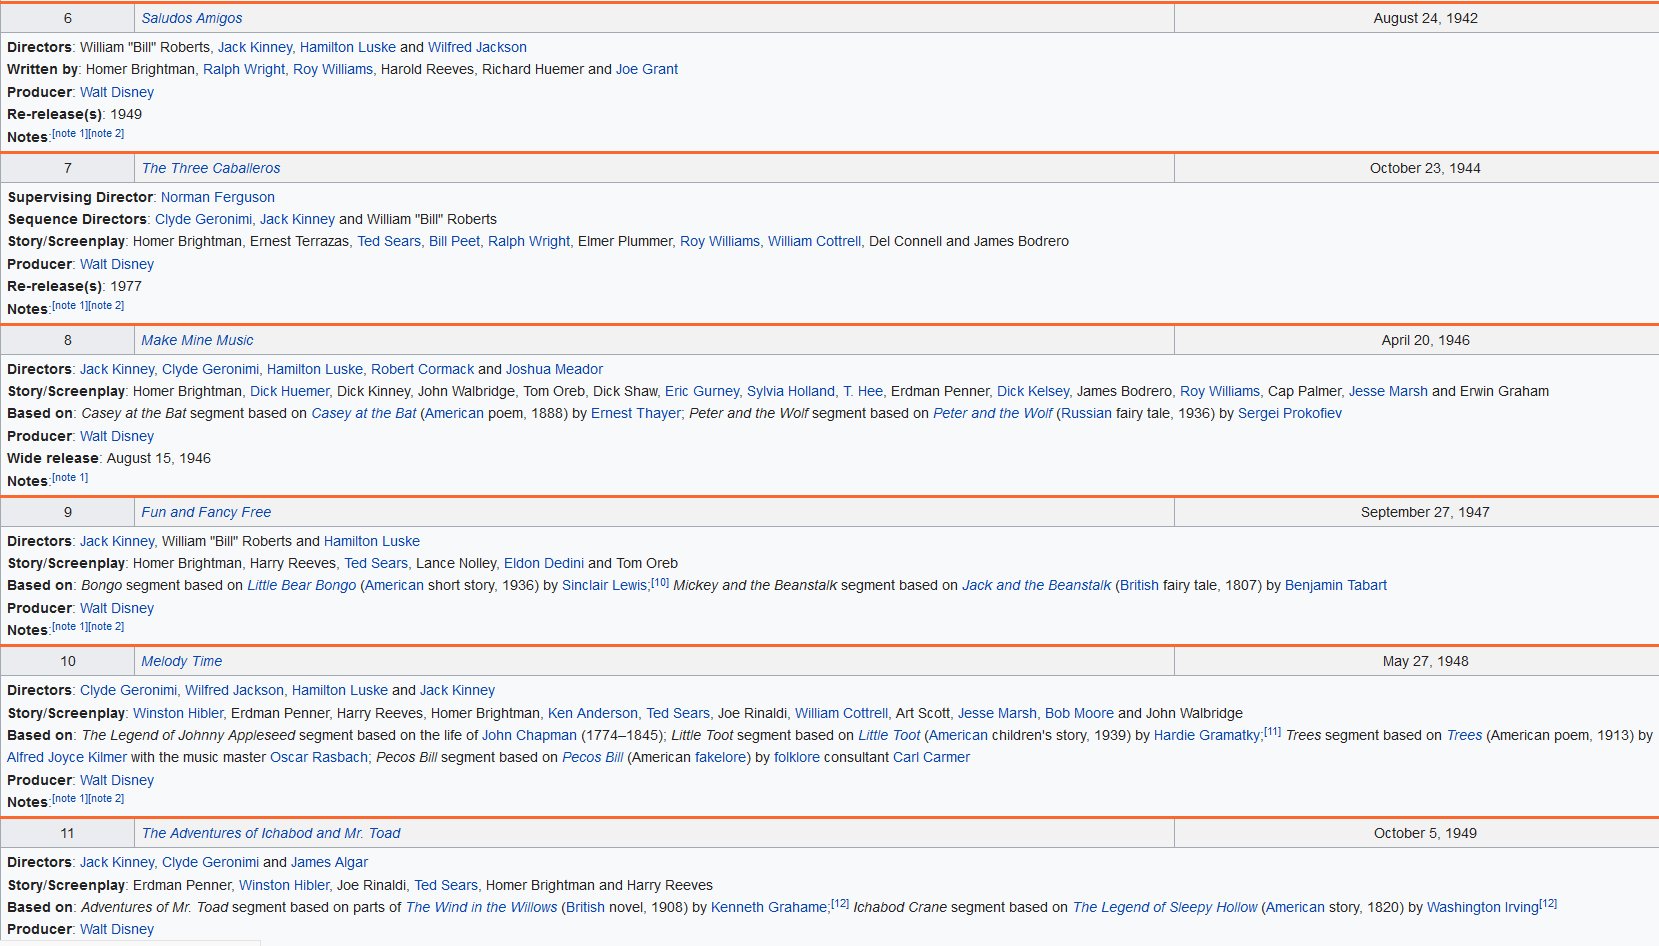This screenshot has height=946, width=1659.
Task: Open Fun and Fancy Free film link
Action: 206,512
